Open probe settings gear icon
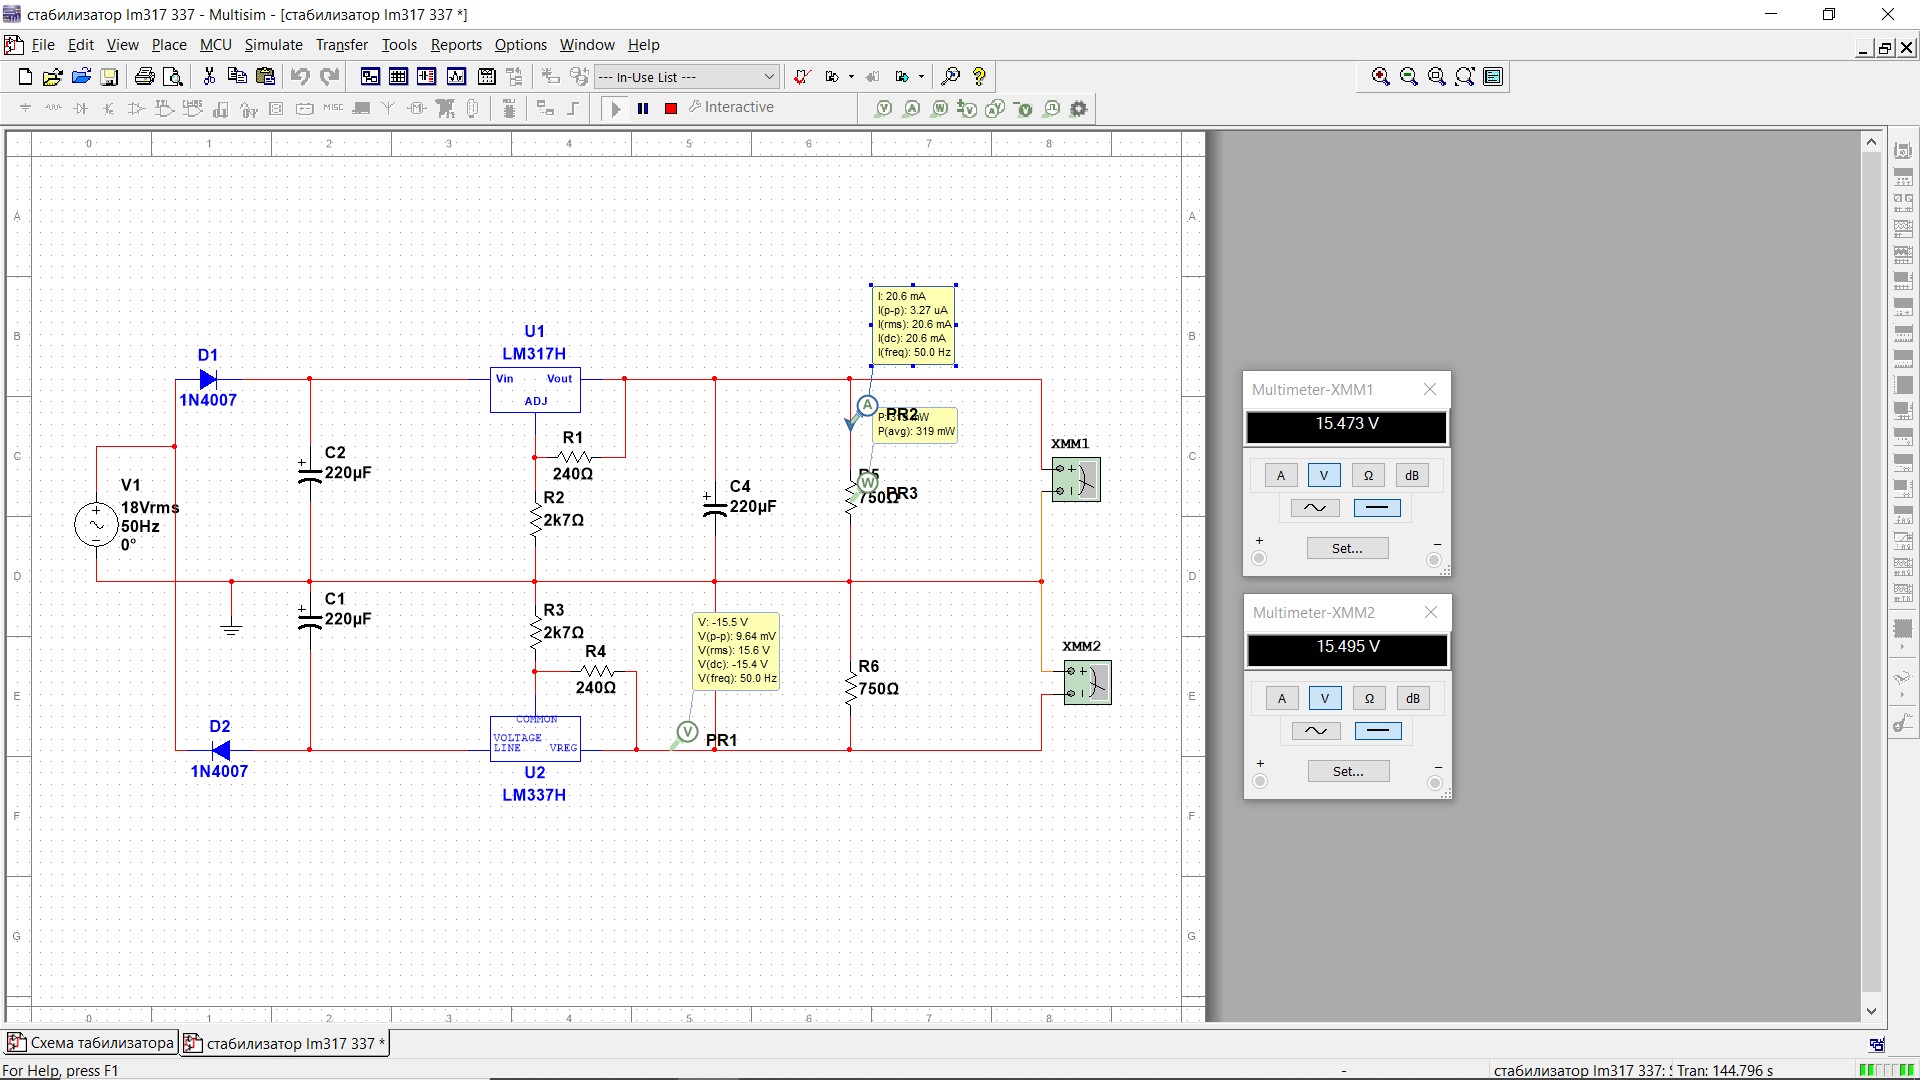 click(1079, 108)
